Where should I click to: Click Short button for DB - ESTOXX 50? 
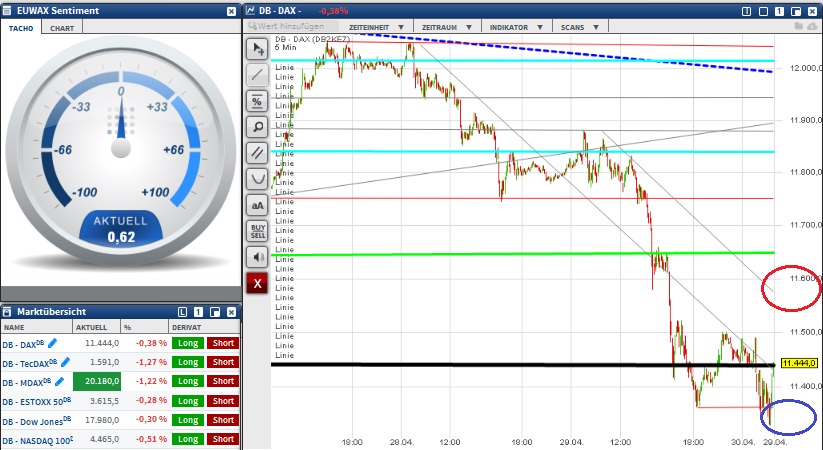pos(223,401)
